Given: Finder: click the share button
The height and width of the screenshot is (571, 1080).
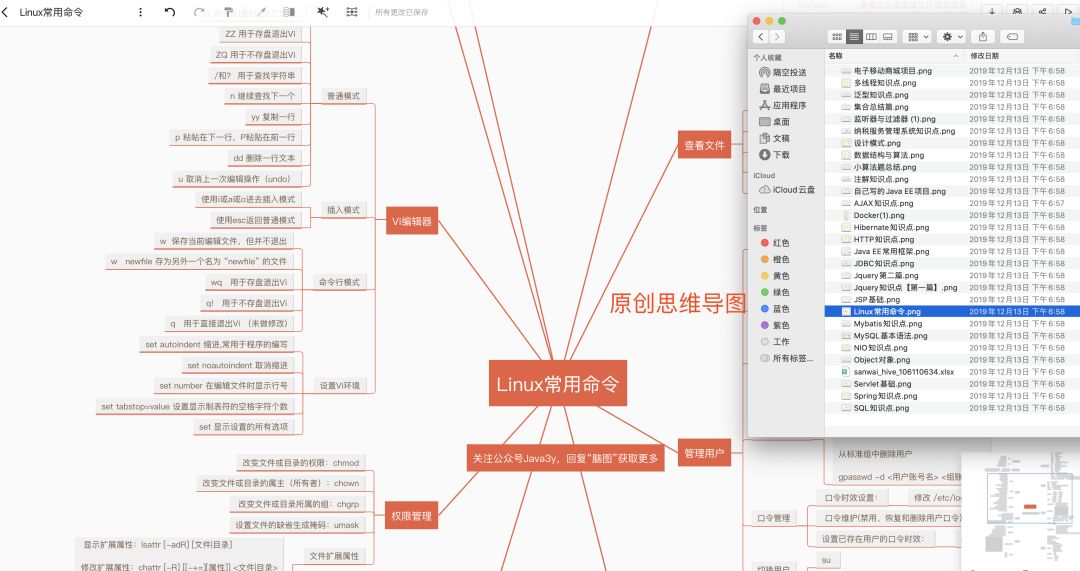Looking at the screenshot, I should pyautogui.click(x=983, y=37).
